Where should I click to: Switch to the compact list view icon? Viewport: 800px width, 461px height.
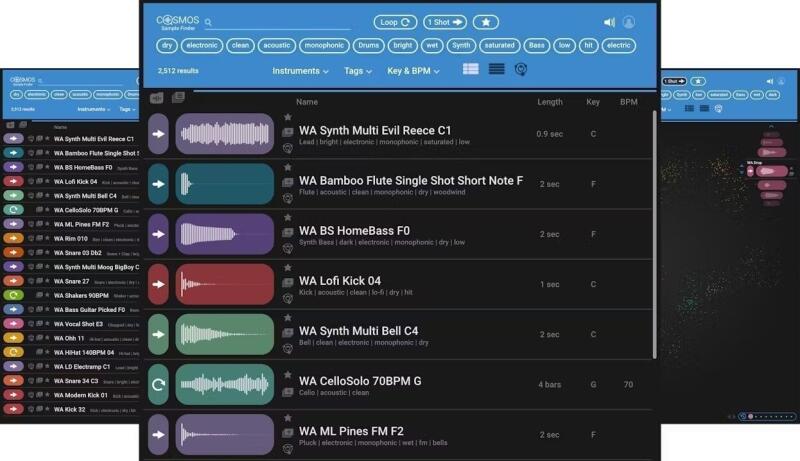tap(496, 70)
